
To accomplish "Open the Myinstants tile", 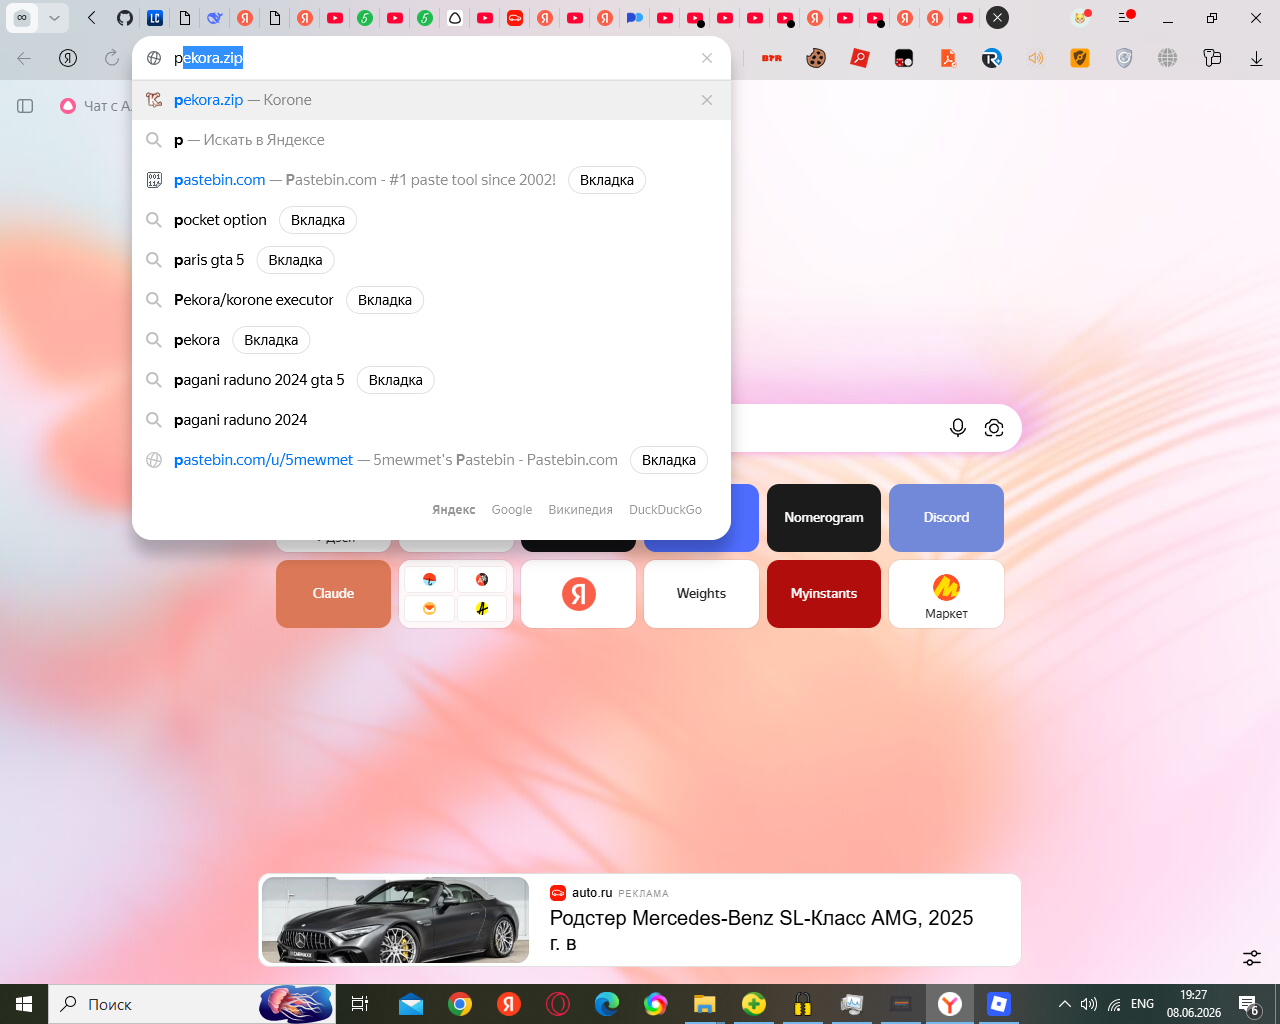I will click(824, 594).
